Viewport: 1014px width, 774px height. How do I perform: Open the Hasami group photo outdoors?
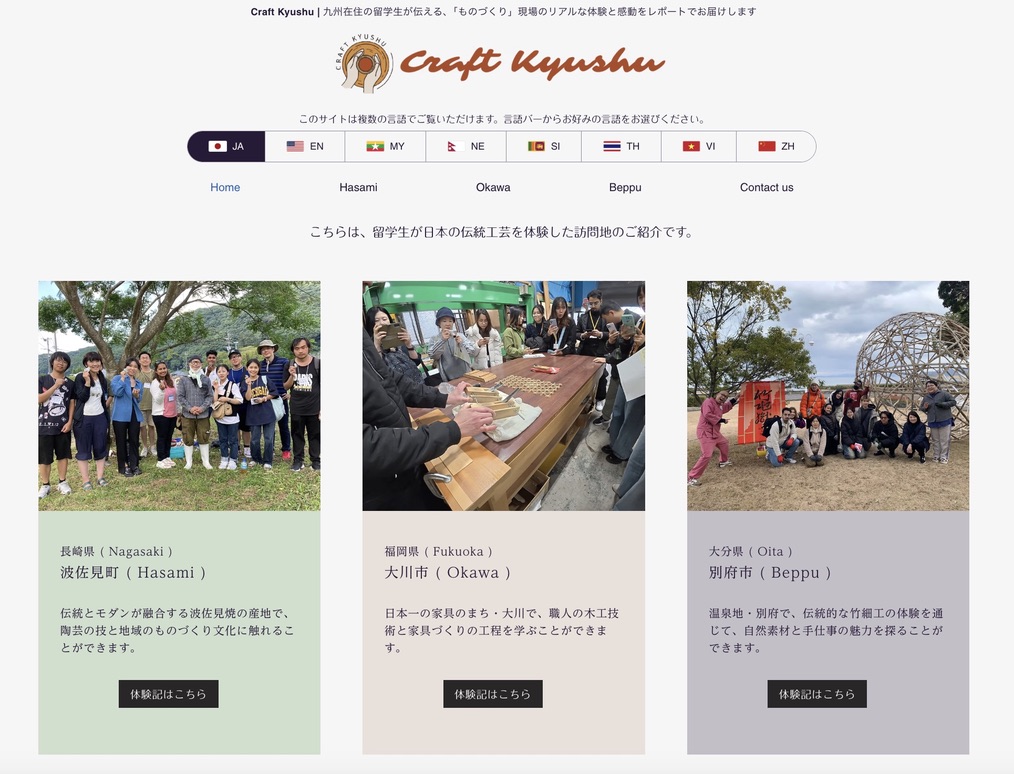tap(179, 396)
